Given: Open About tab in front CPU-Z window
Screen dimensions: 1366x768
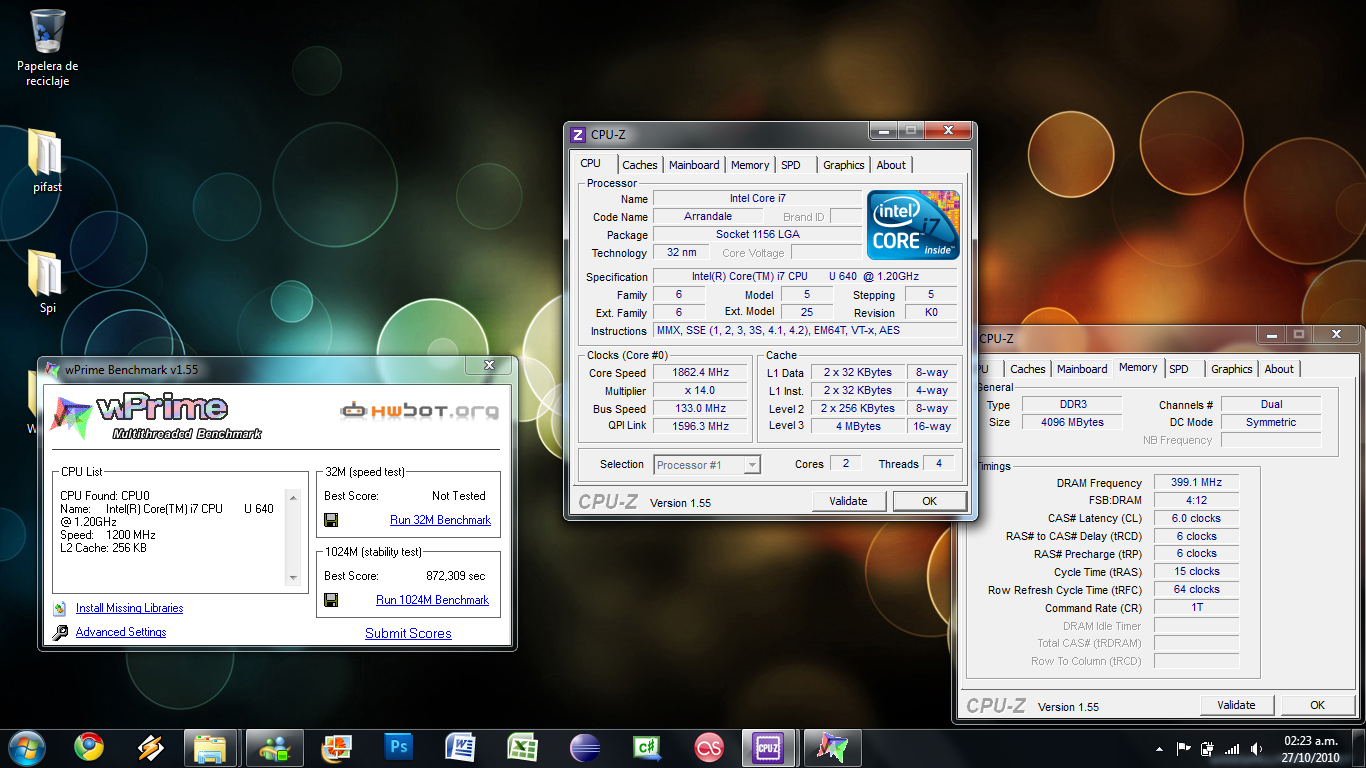Looking at the screenshot, I should 891,165.
